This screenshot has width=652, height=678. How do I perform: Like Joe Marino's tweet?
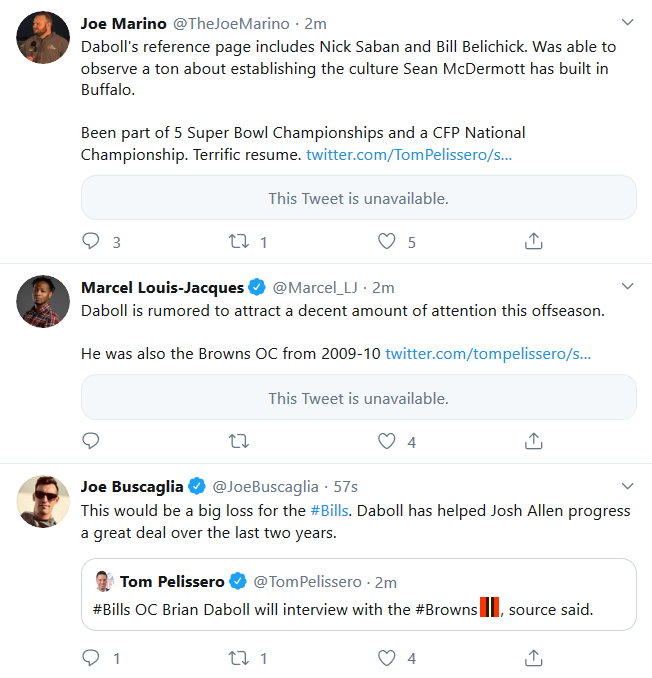pyautogui.click(x=387, y=241)
